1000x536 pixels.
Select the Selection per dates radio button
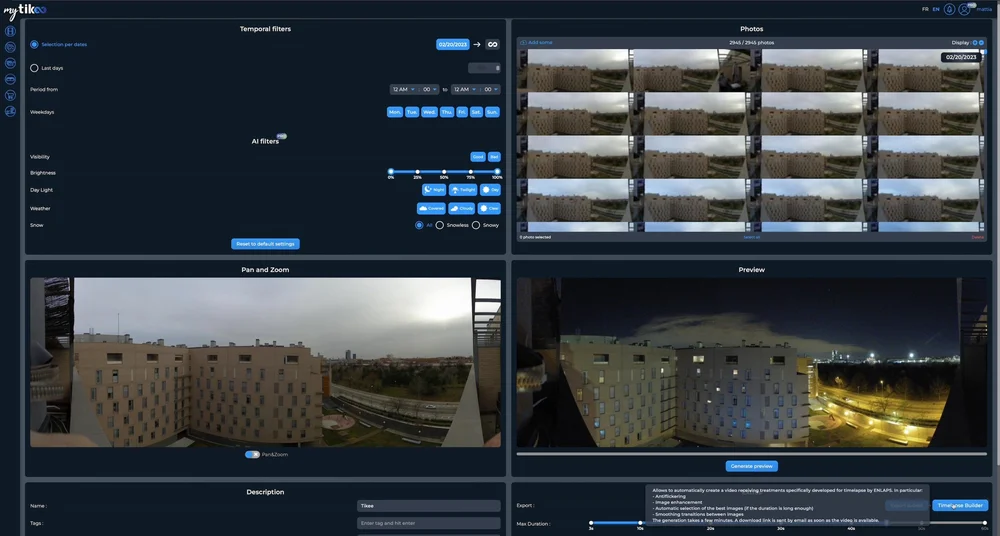[34, 45]
